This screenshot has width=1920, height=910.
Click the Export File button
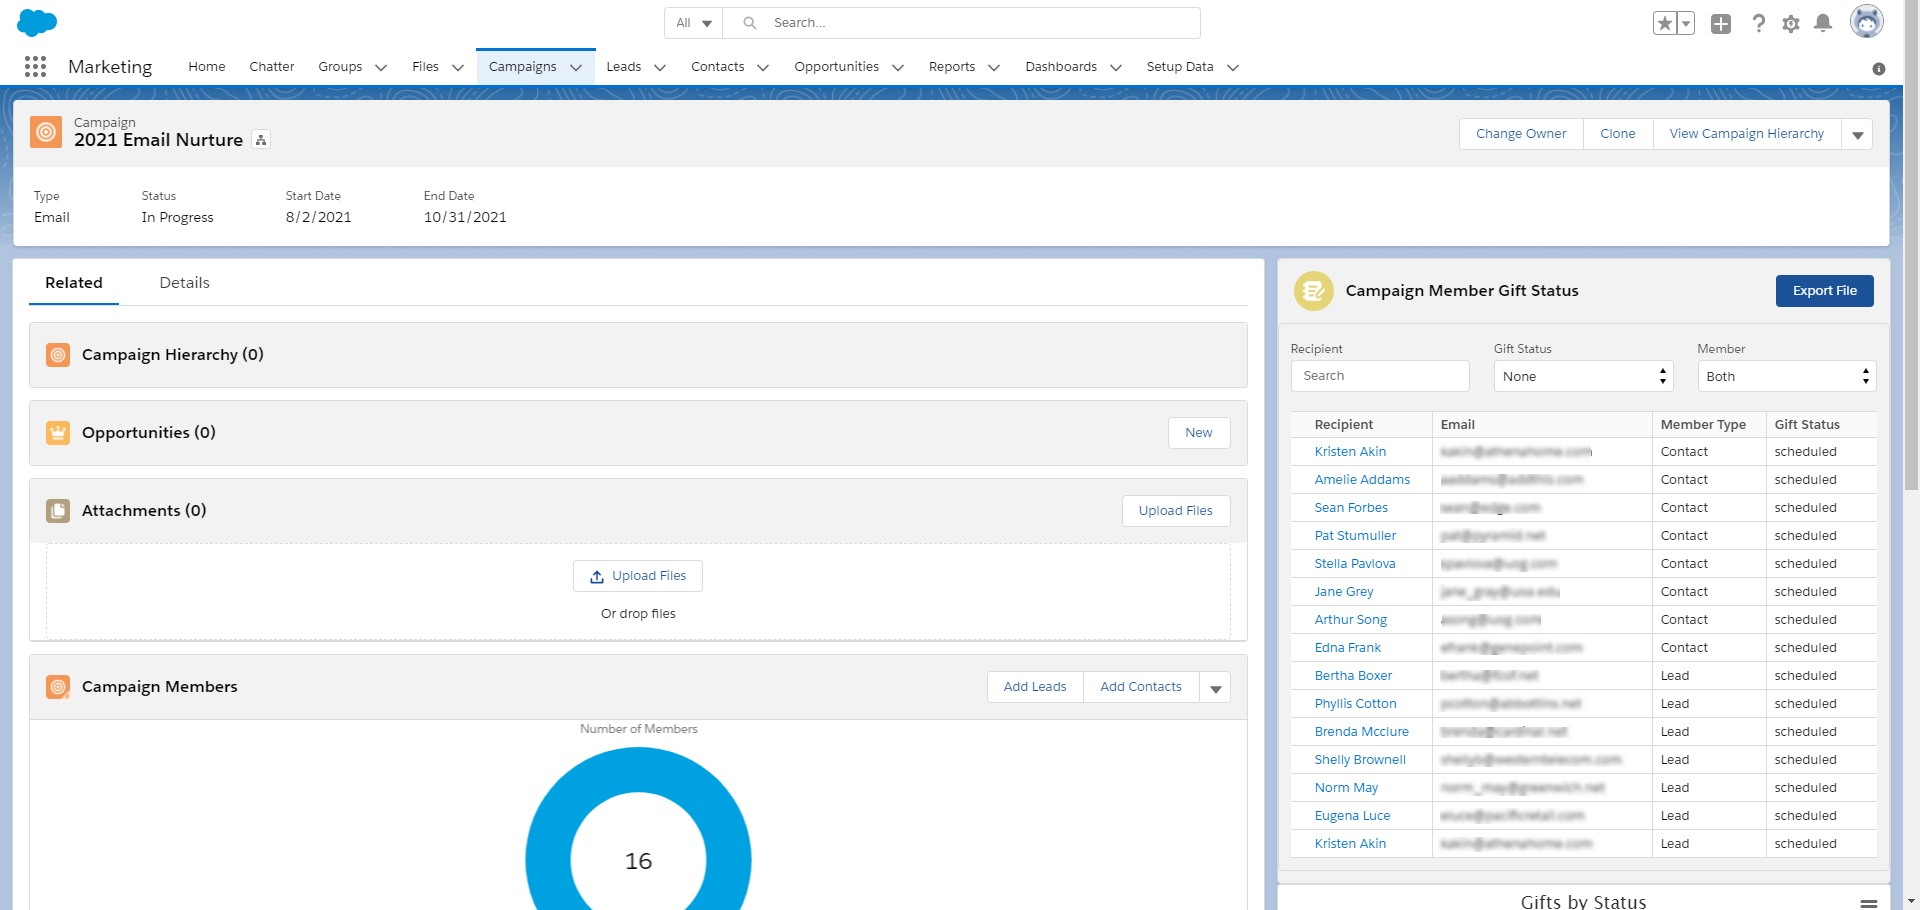point(1825,291)
